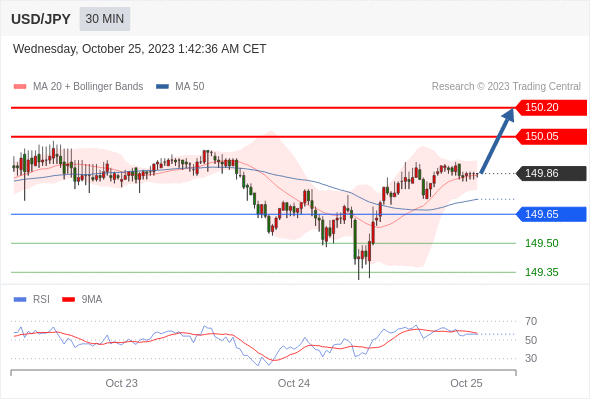Click the RSI blue legend swatch
This screenshot has height=400, width=590.
20,300
